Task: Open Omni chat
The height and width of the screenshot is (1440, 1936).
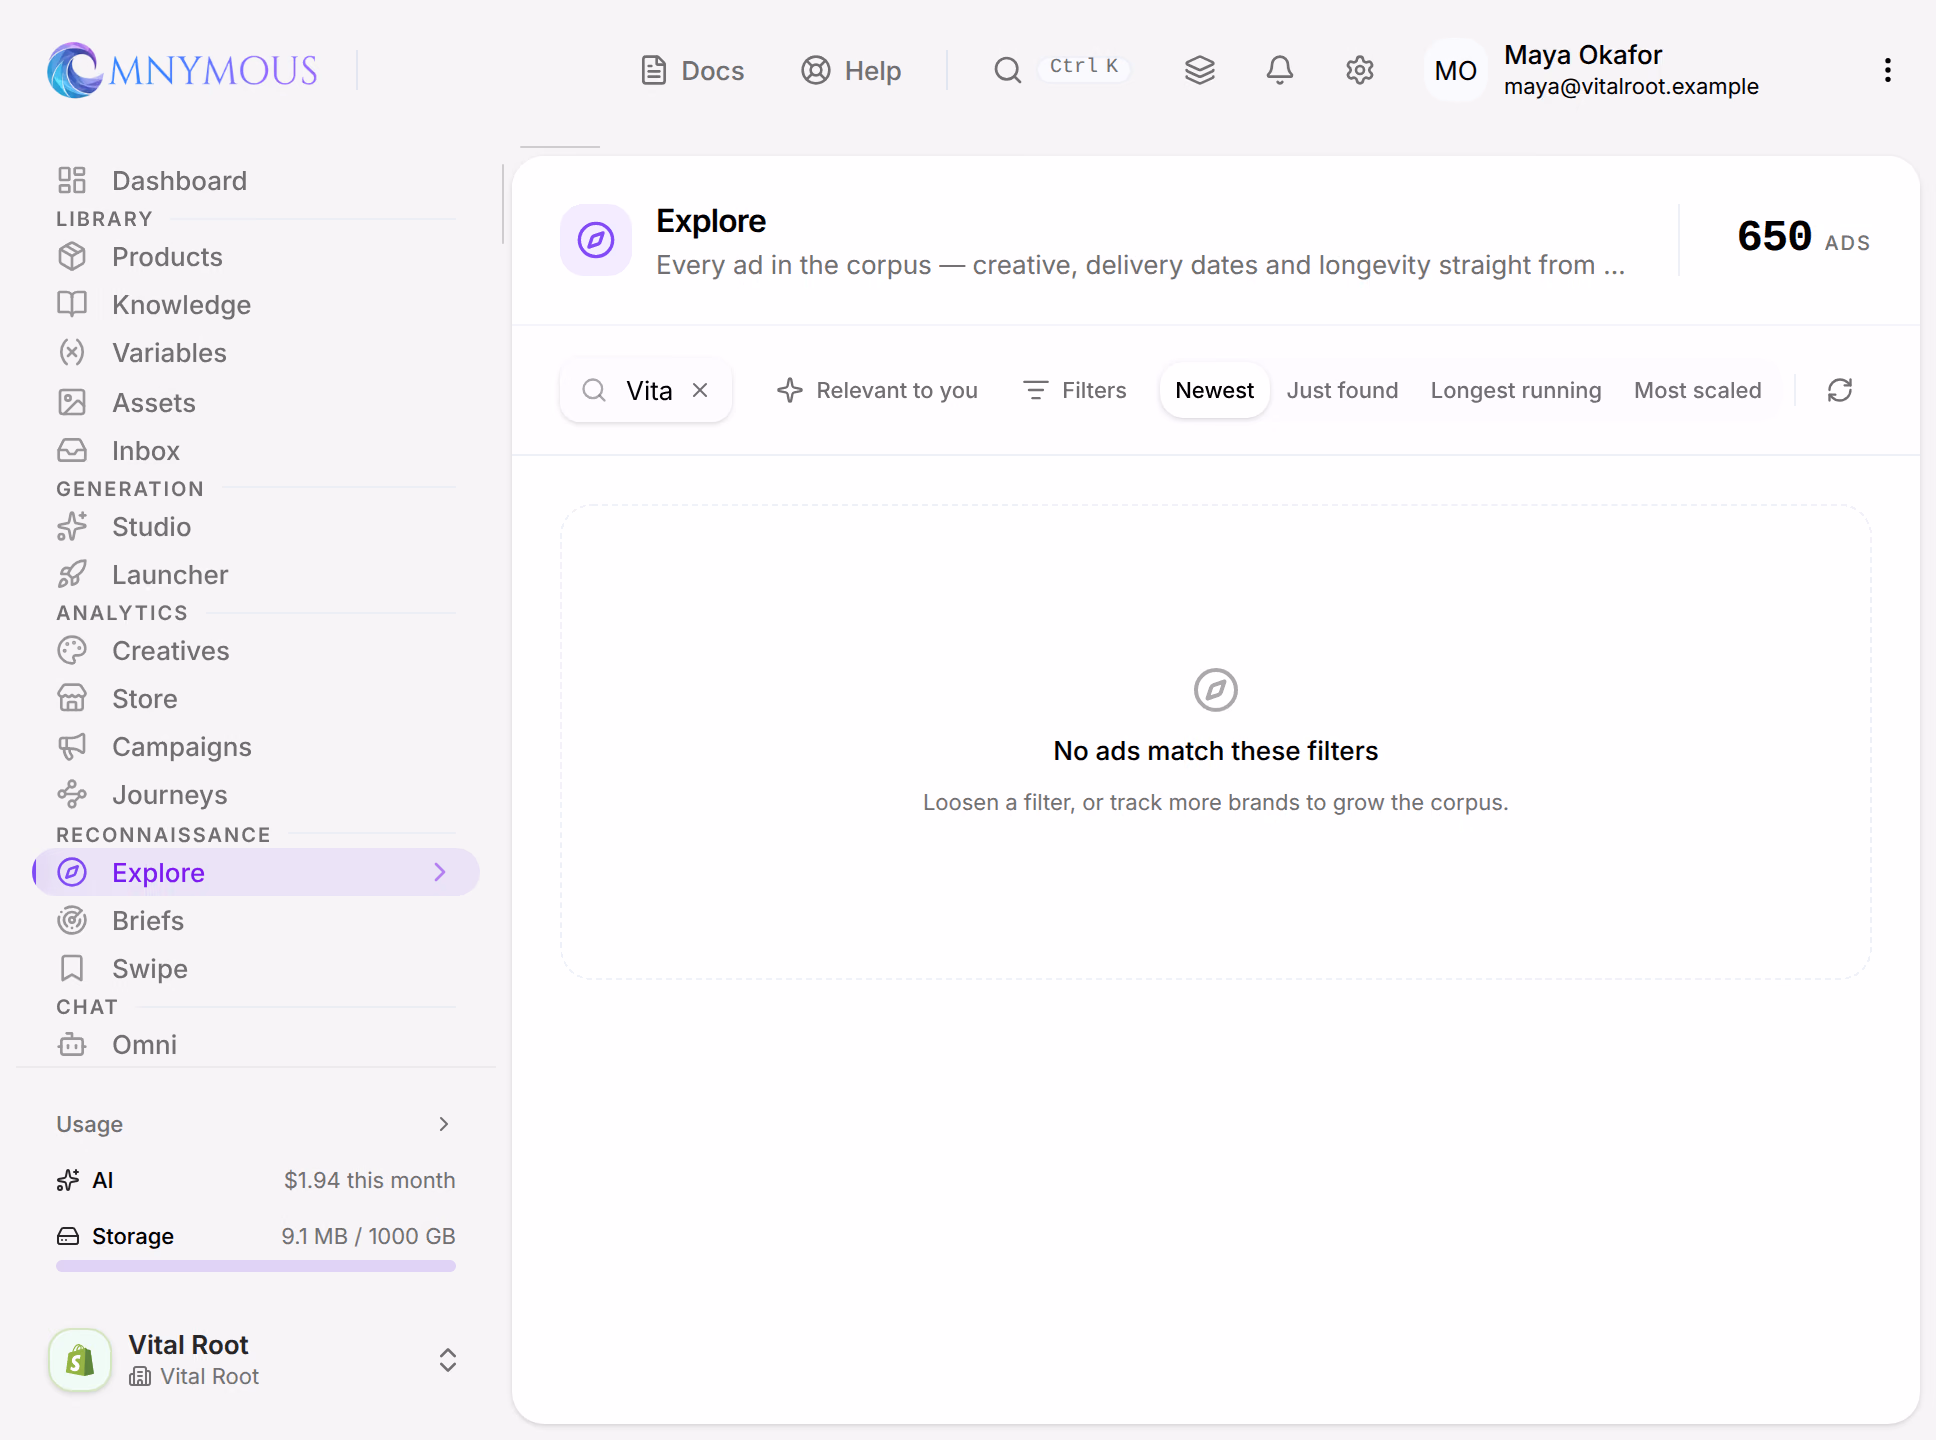Action: [256, 1044]
